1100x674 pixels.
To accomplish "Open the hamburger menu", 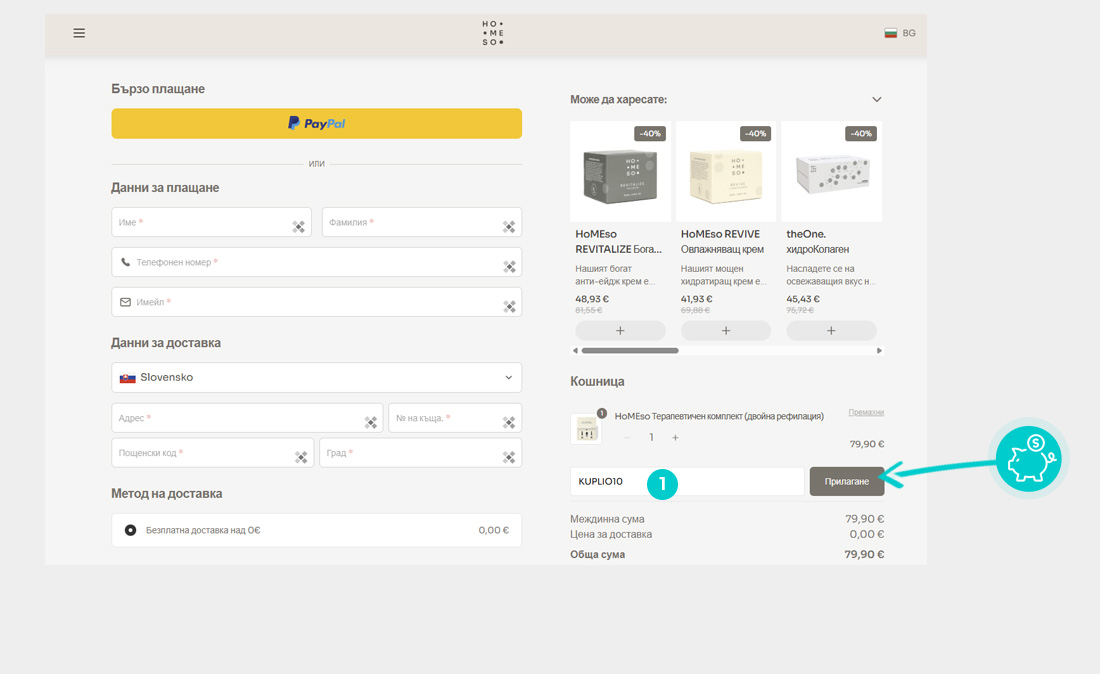I will click(79, 33).
